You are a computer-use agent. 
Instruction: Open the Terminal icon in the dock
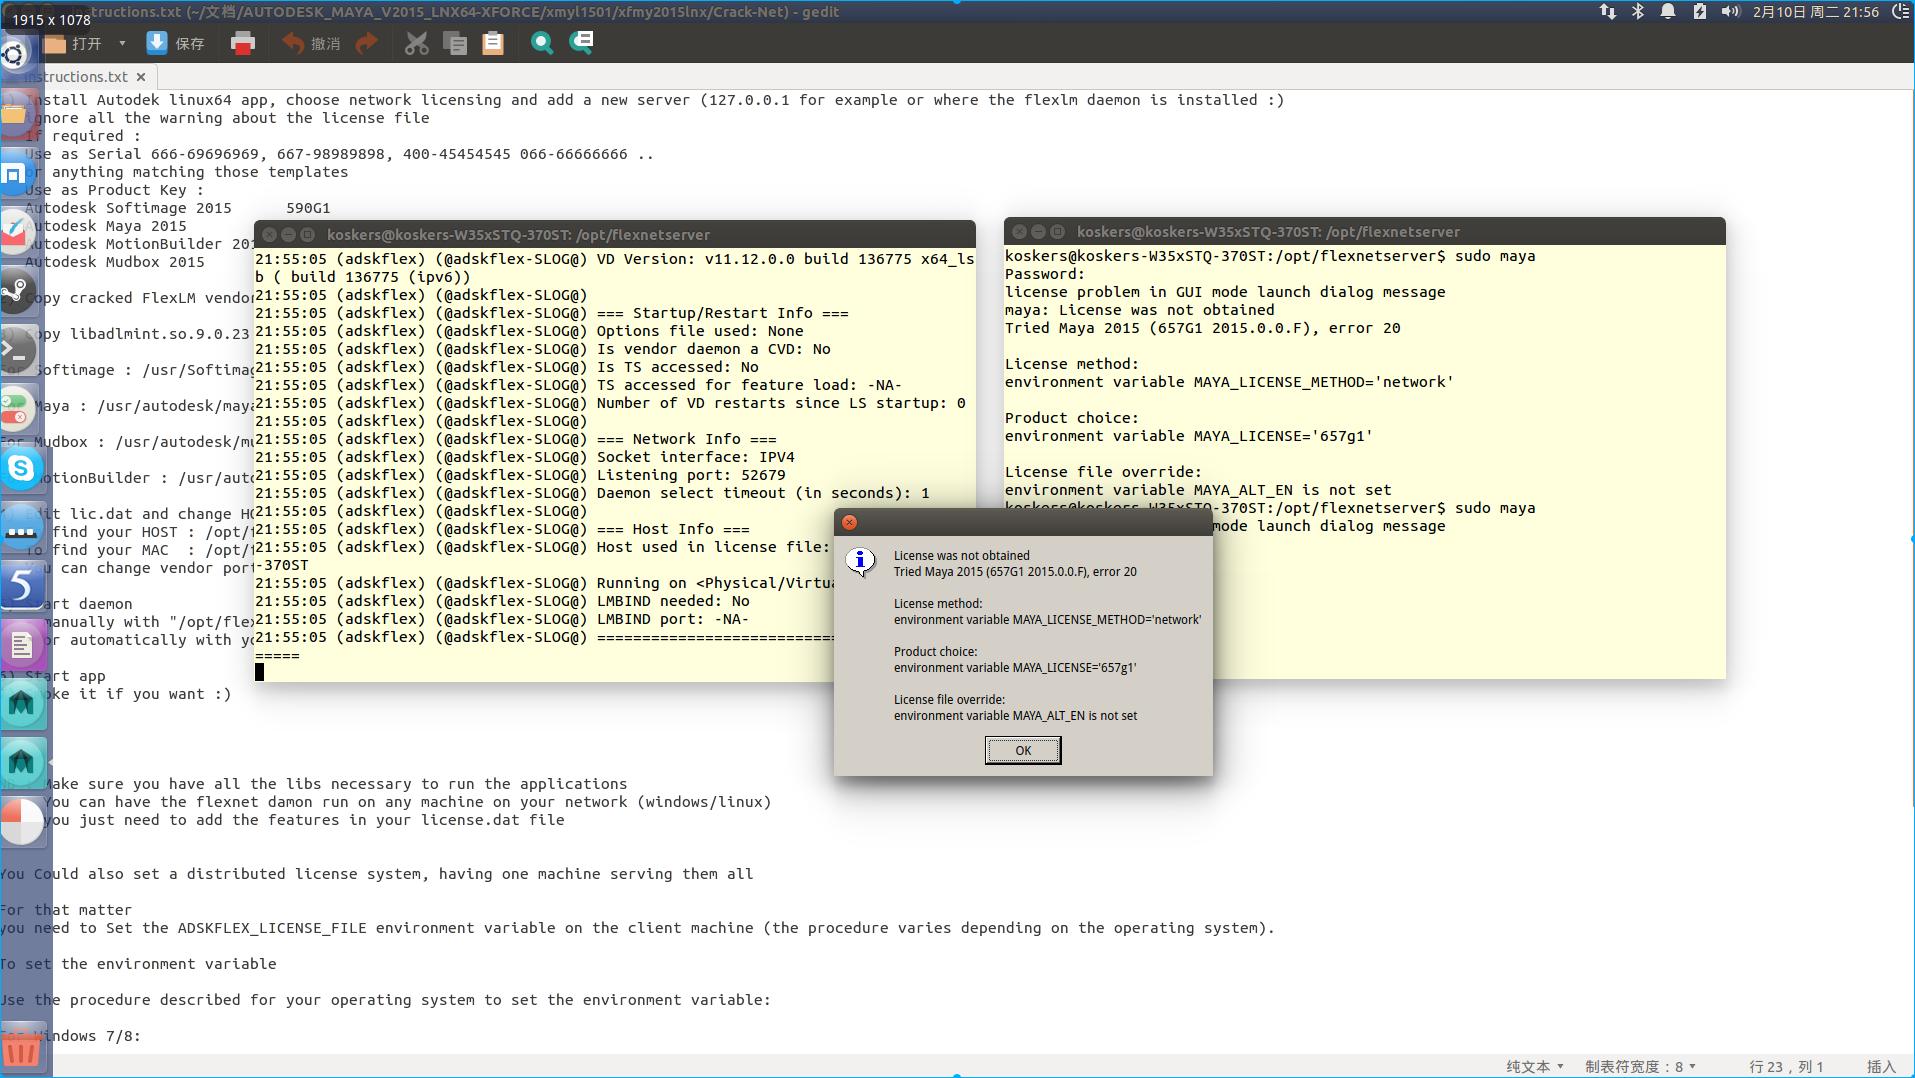17,350
